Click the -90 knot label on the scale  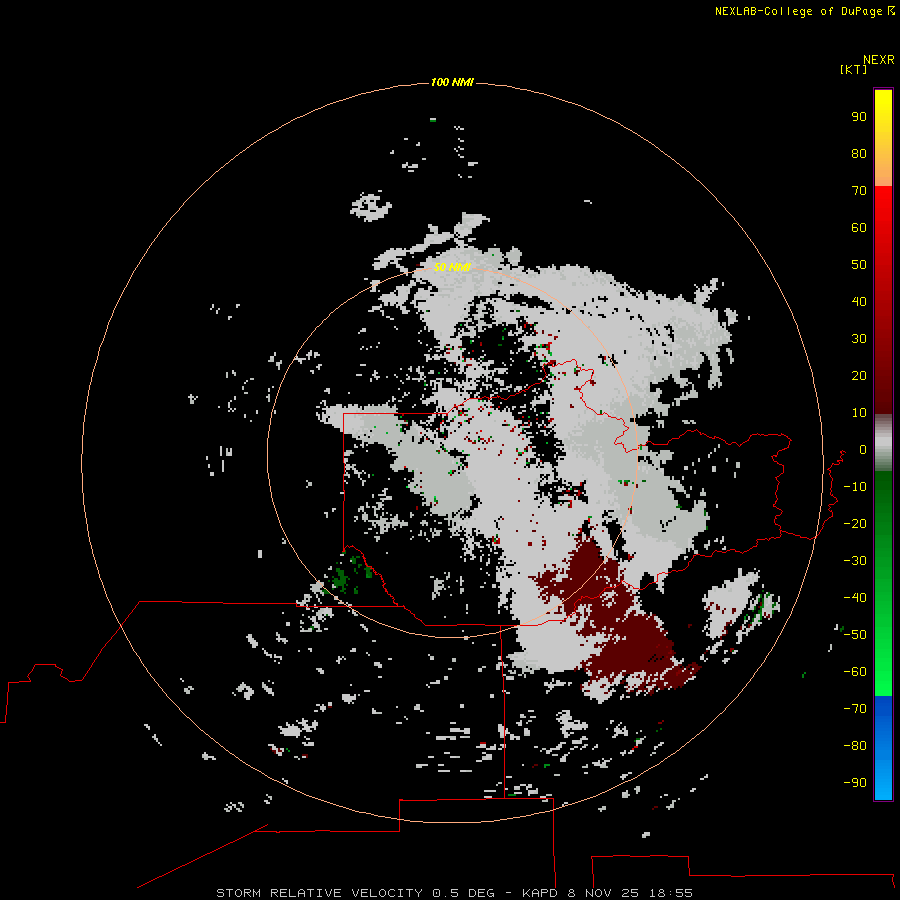[x=855, y=782]
